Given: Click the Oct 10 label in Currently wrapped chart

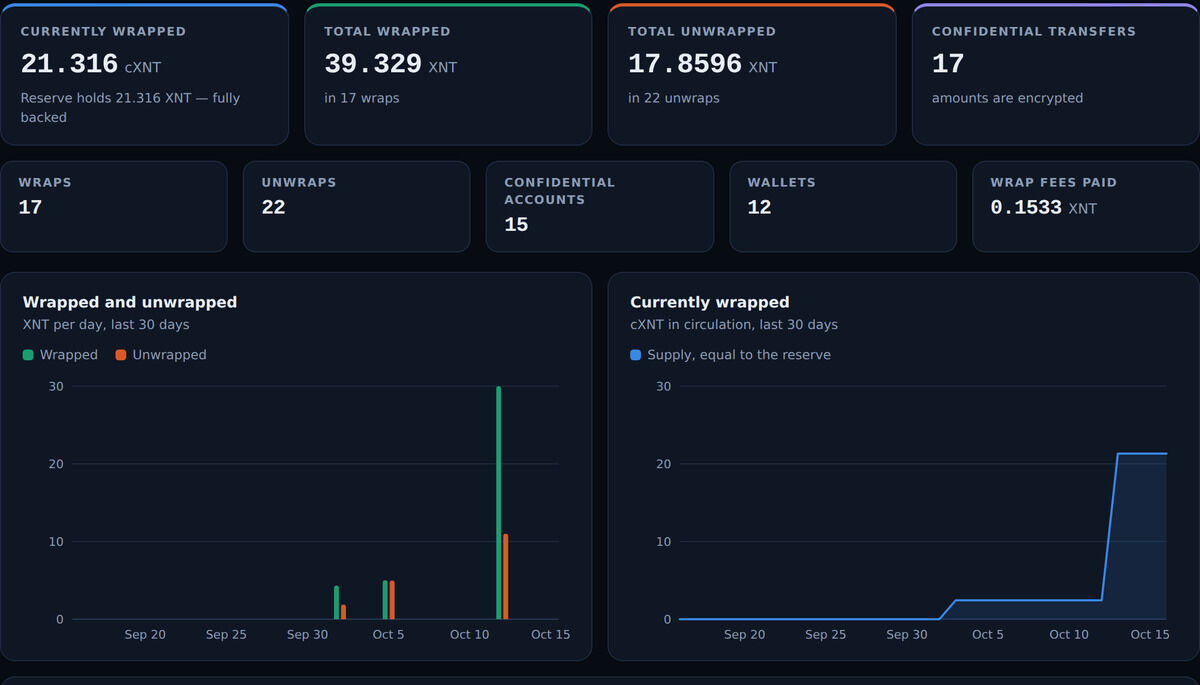Looking at the screenshot, I should [x=1069, y=635].
